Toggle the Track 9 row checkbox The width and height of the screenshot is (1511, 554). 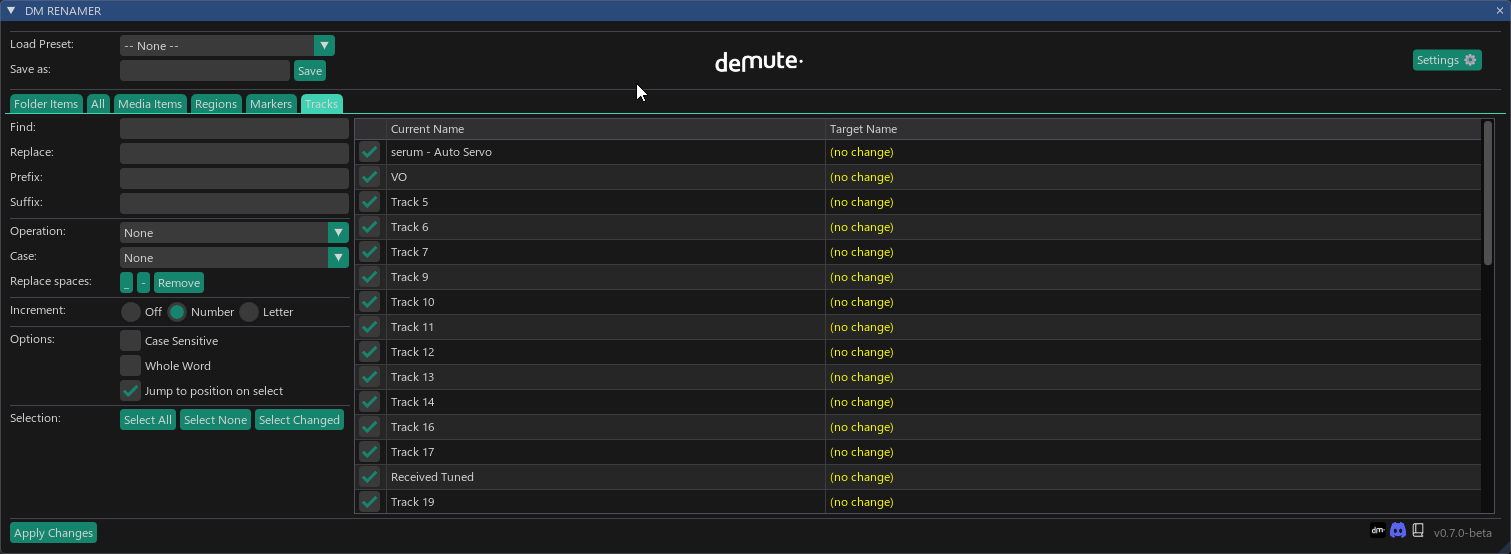[370, 277]
